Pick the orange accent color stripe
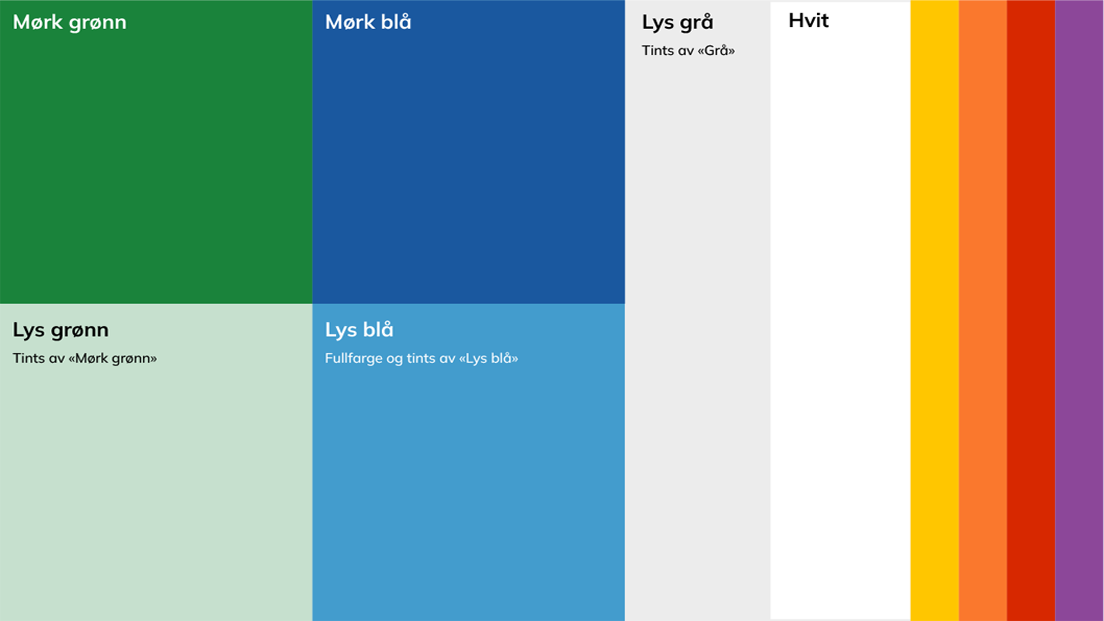Image resolution: width=1104 pixels, height=621 pixels. (x=983, y=310)
